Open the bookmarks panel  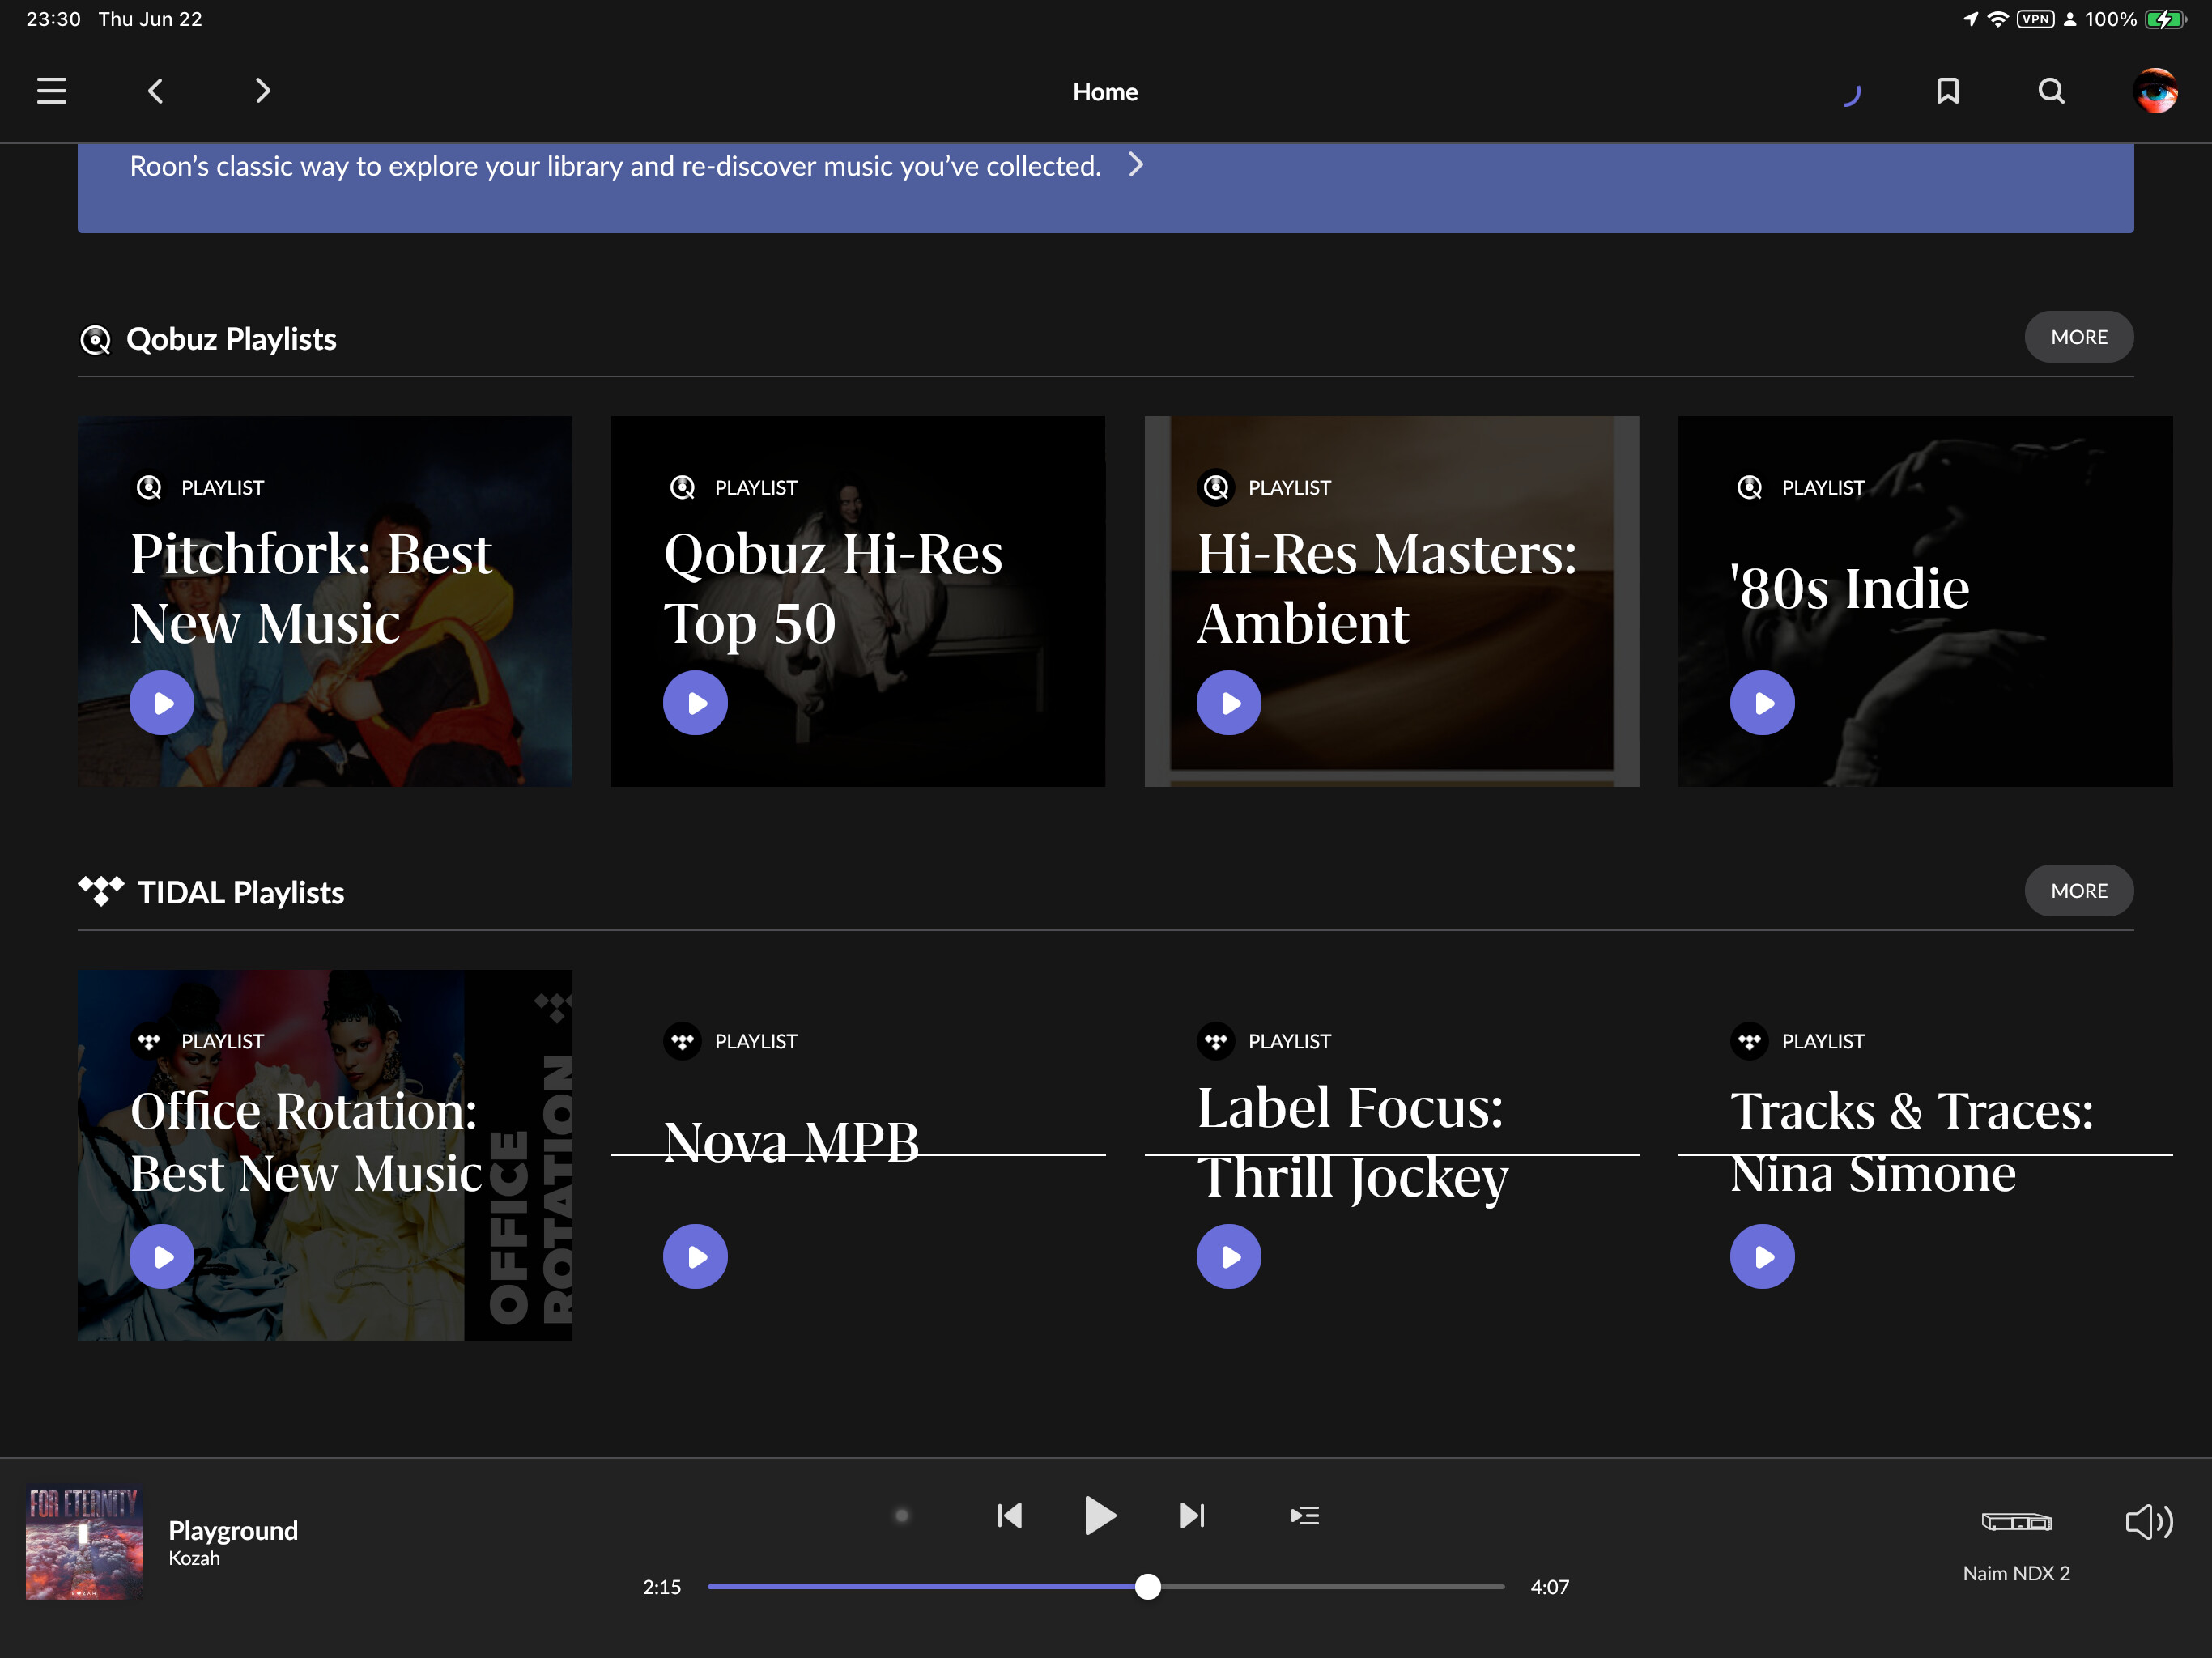pyautogui.click(x=1947, y=91)
